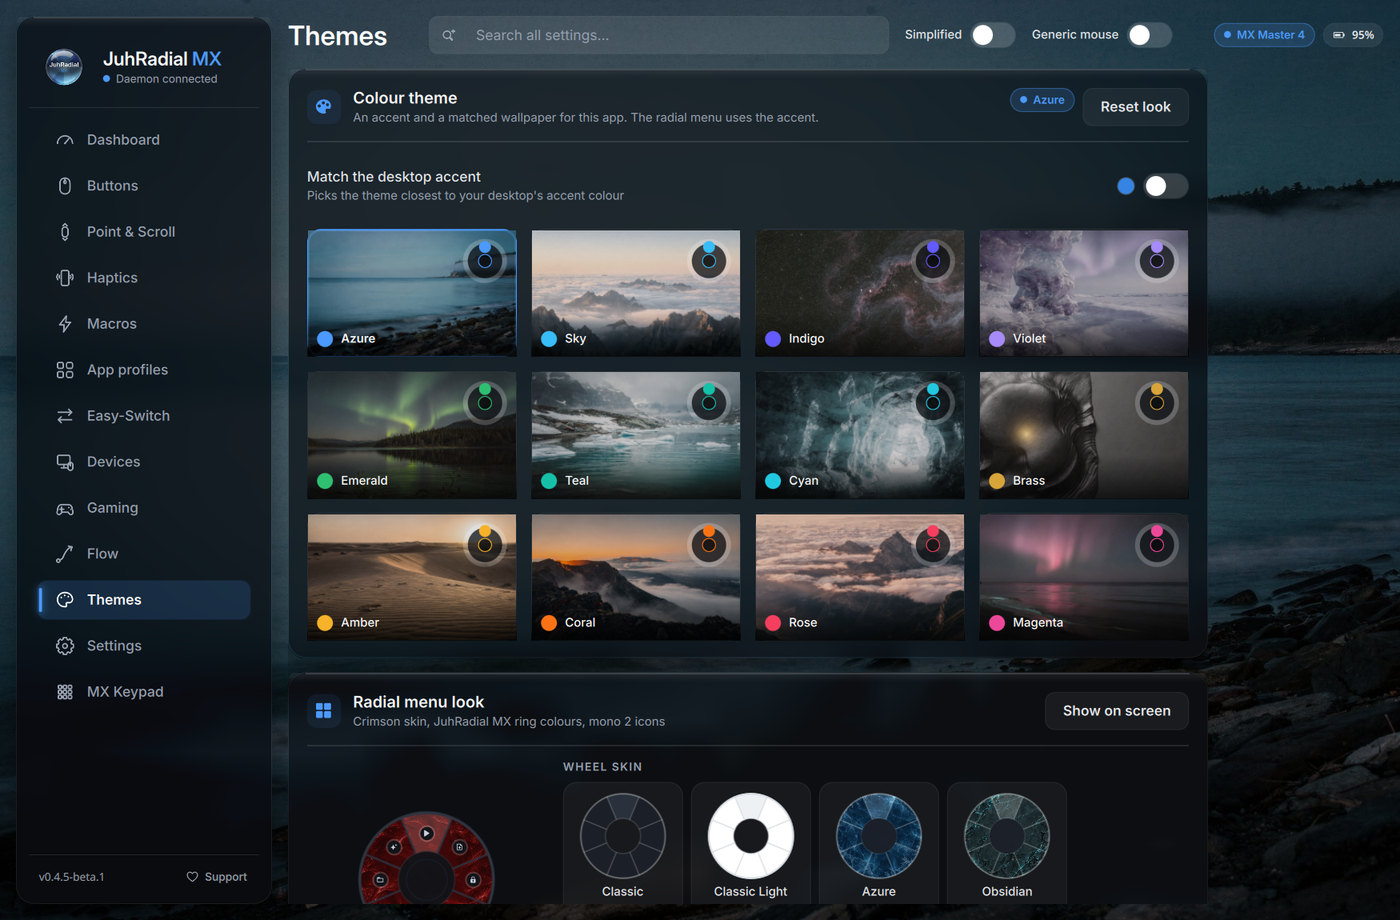Choose the Classic wheel skin

pyautogui.click(x=623, y=844)
